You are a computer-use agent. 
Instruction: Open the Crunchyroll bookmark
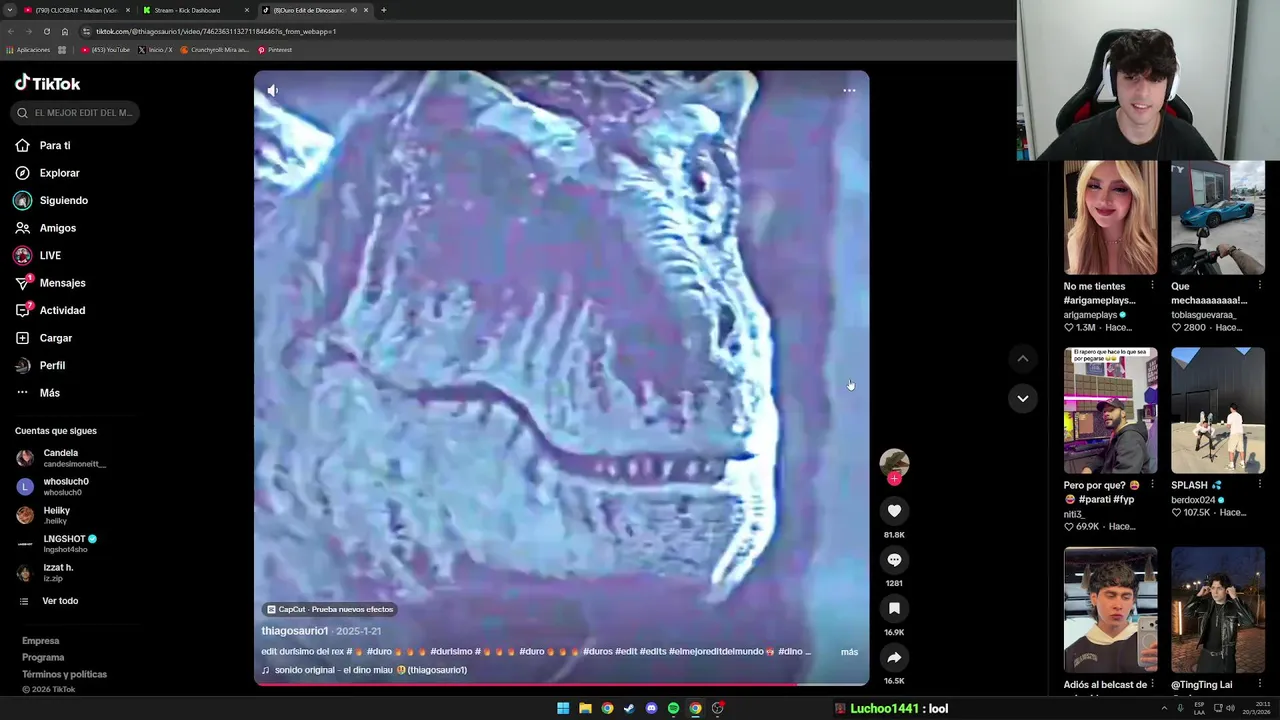click(214, 50)
